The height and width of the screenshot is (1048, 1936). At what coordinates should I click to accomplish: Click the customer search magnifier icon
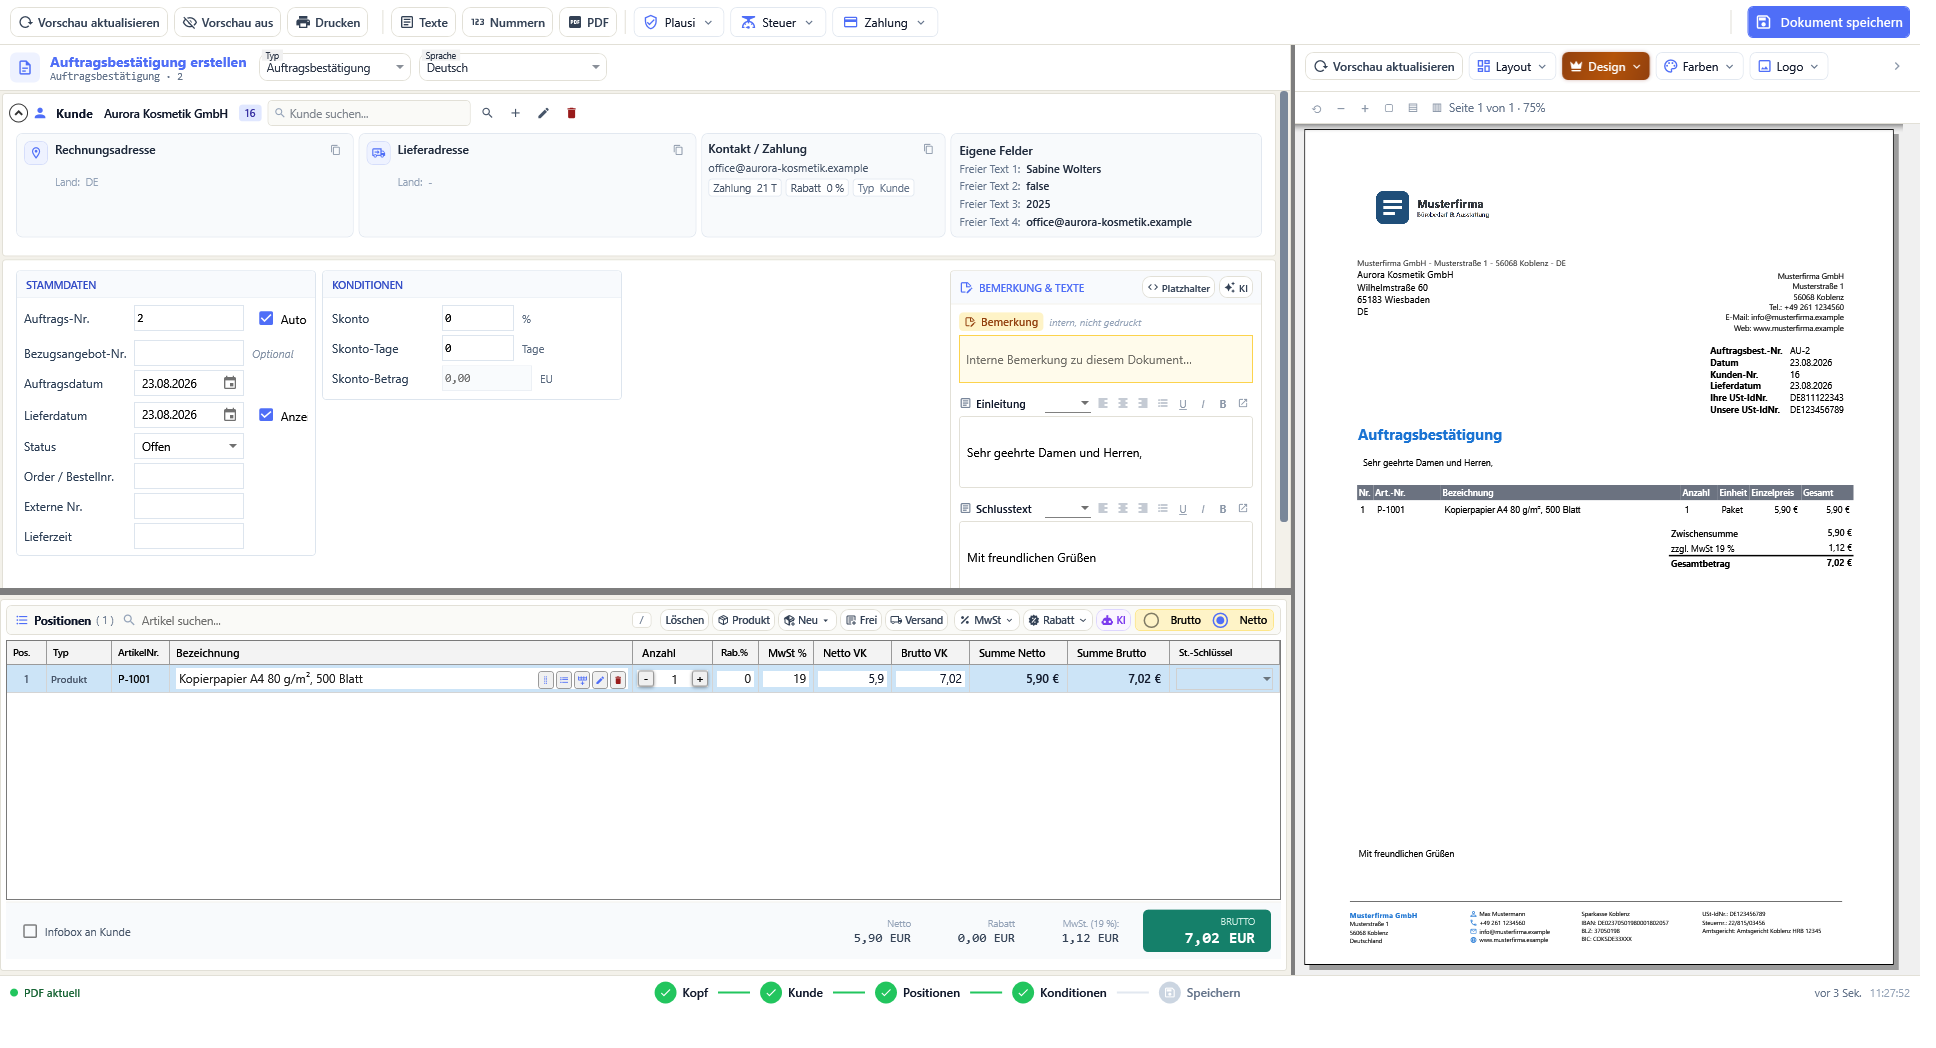[487, 113]
